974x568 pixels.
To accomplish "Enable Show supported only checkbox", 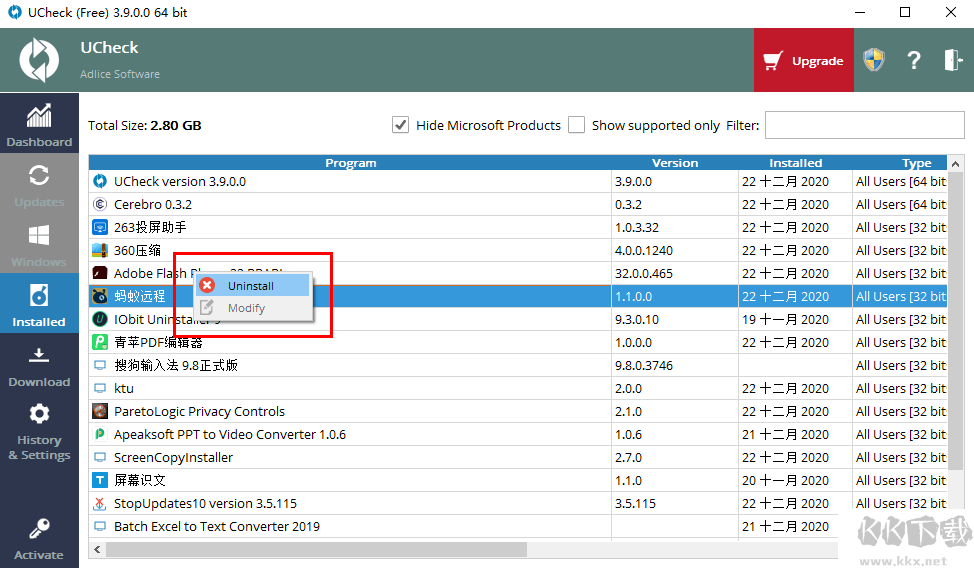I will [577, 125].
